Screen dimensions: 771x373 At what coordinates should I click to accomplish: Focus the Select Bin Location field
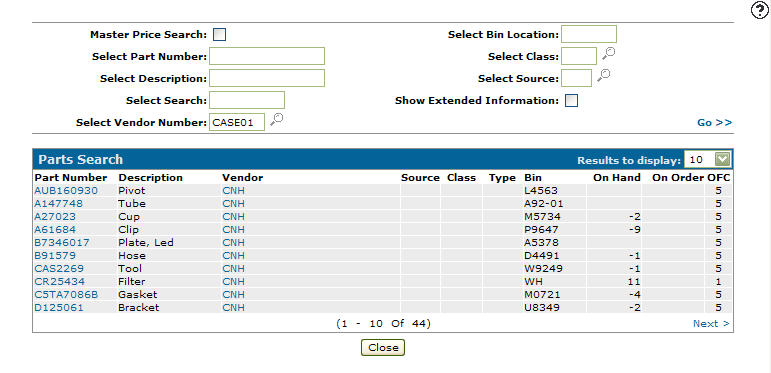tap(589, 34)
